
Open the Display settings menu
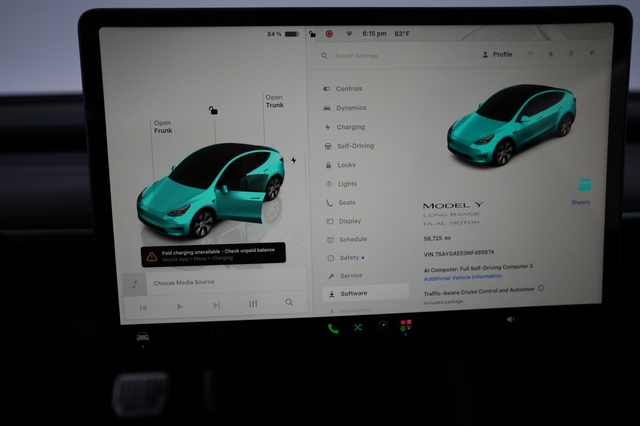click(344, 221)
